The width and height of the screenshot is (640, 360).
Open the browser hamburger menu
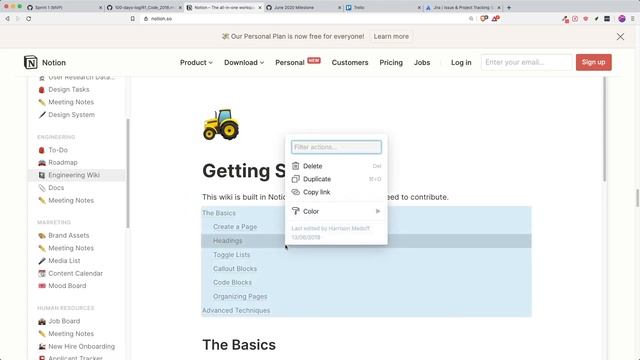(633, 18)
